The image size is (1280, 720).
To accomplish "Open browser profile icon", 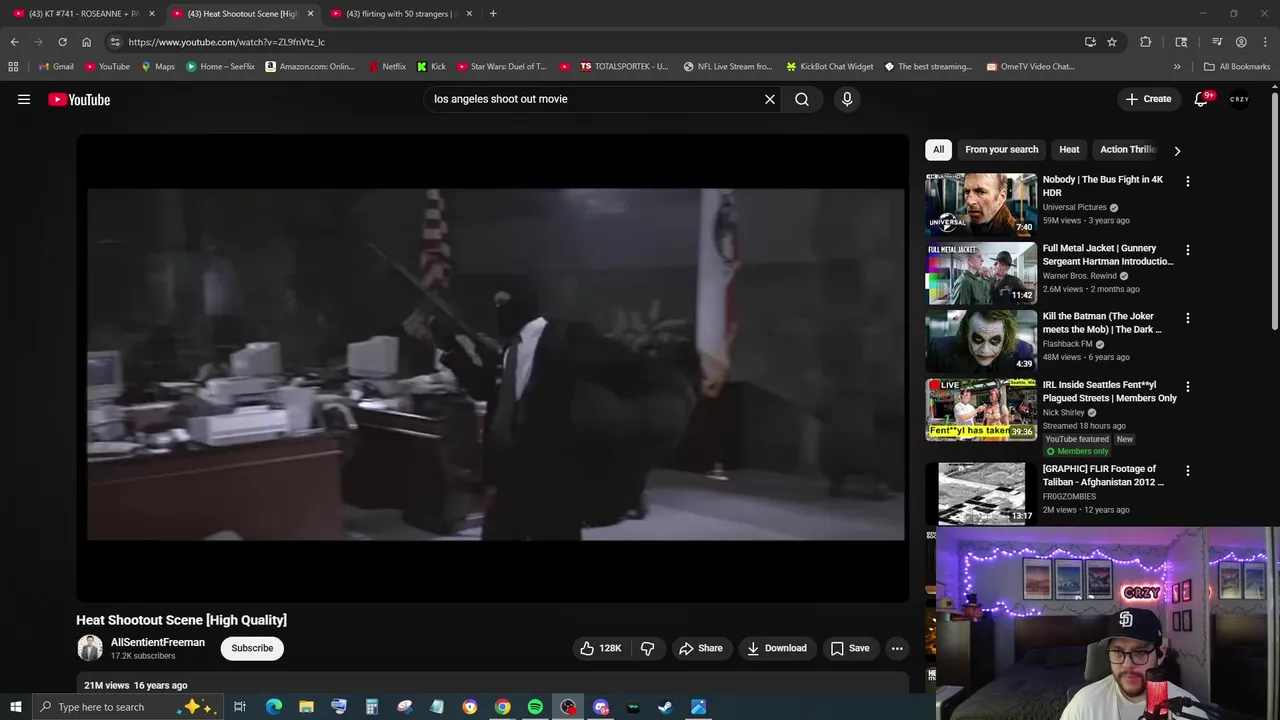I will point(1241,42).
